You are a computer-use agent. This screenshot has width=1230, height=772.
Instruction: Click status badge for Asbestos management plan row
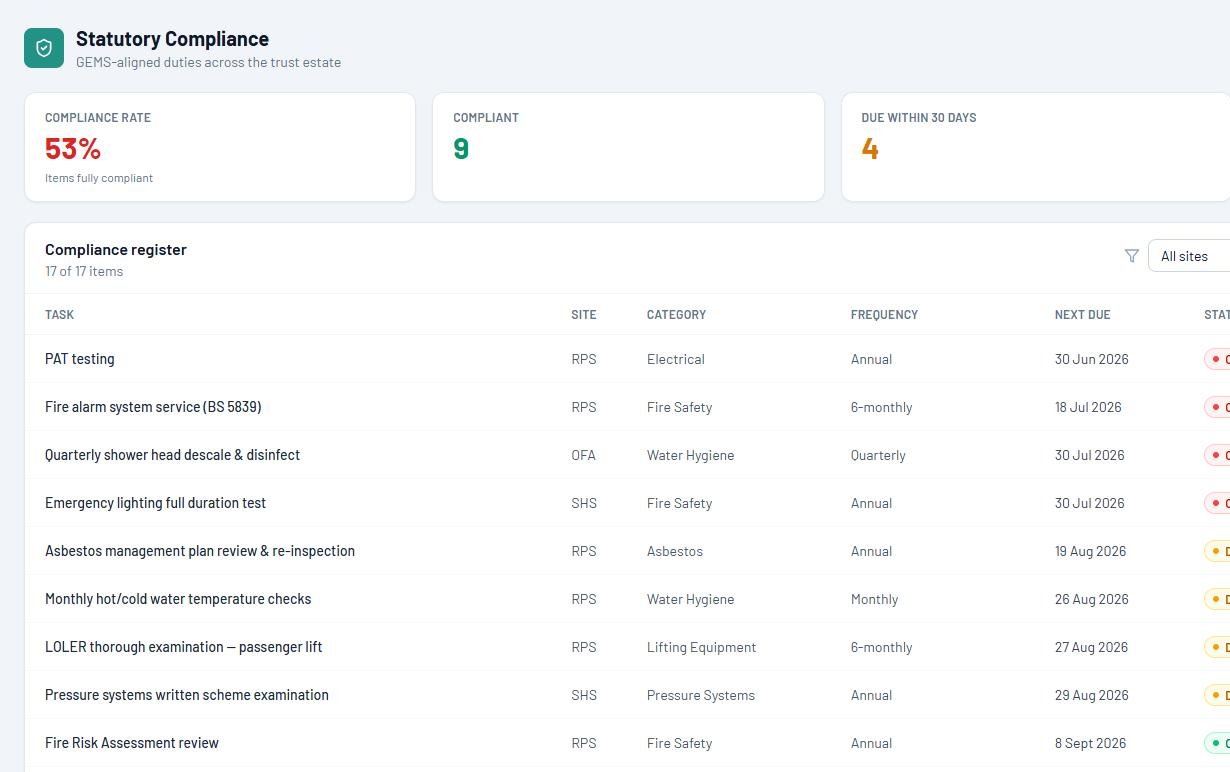click(x=1217, y=551)
